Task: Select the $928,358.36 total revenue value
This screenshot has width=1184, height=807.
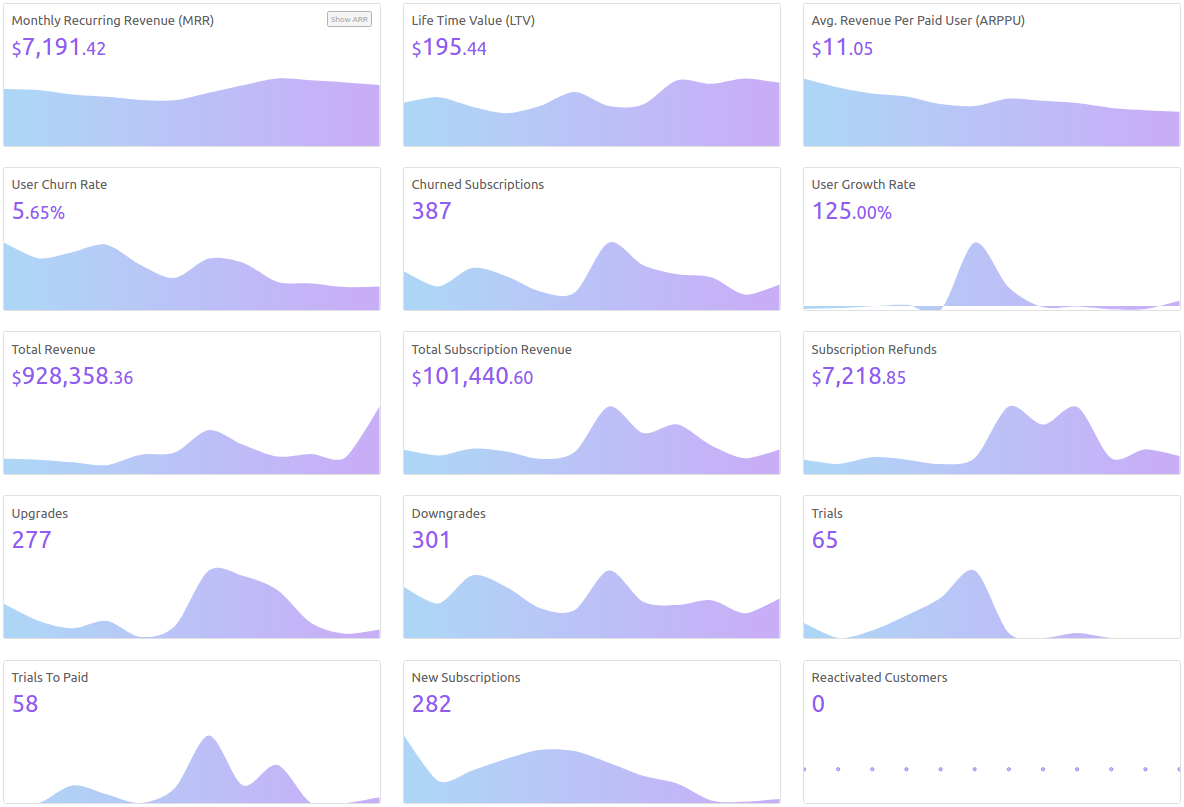Action: pos(72,376)
